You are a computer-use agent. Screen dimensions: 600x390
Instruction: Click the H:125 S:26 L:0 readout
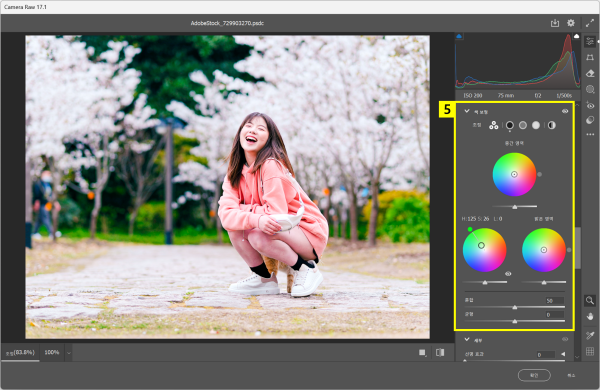(482, 219)
